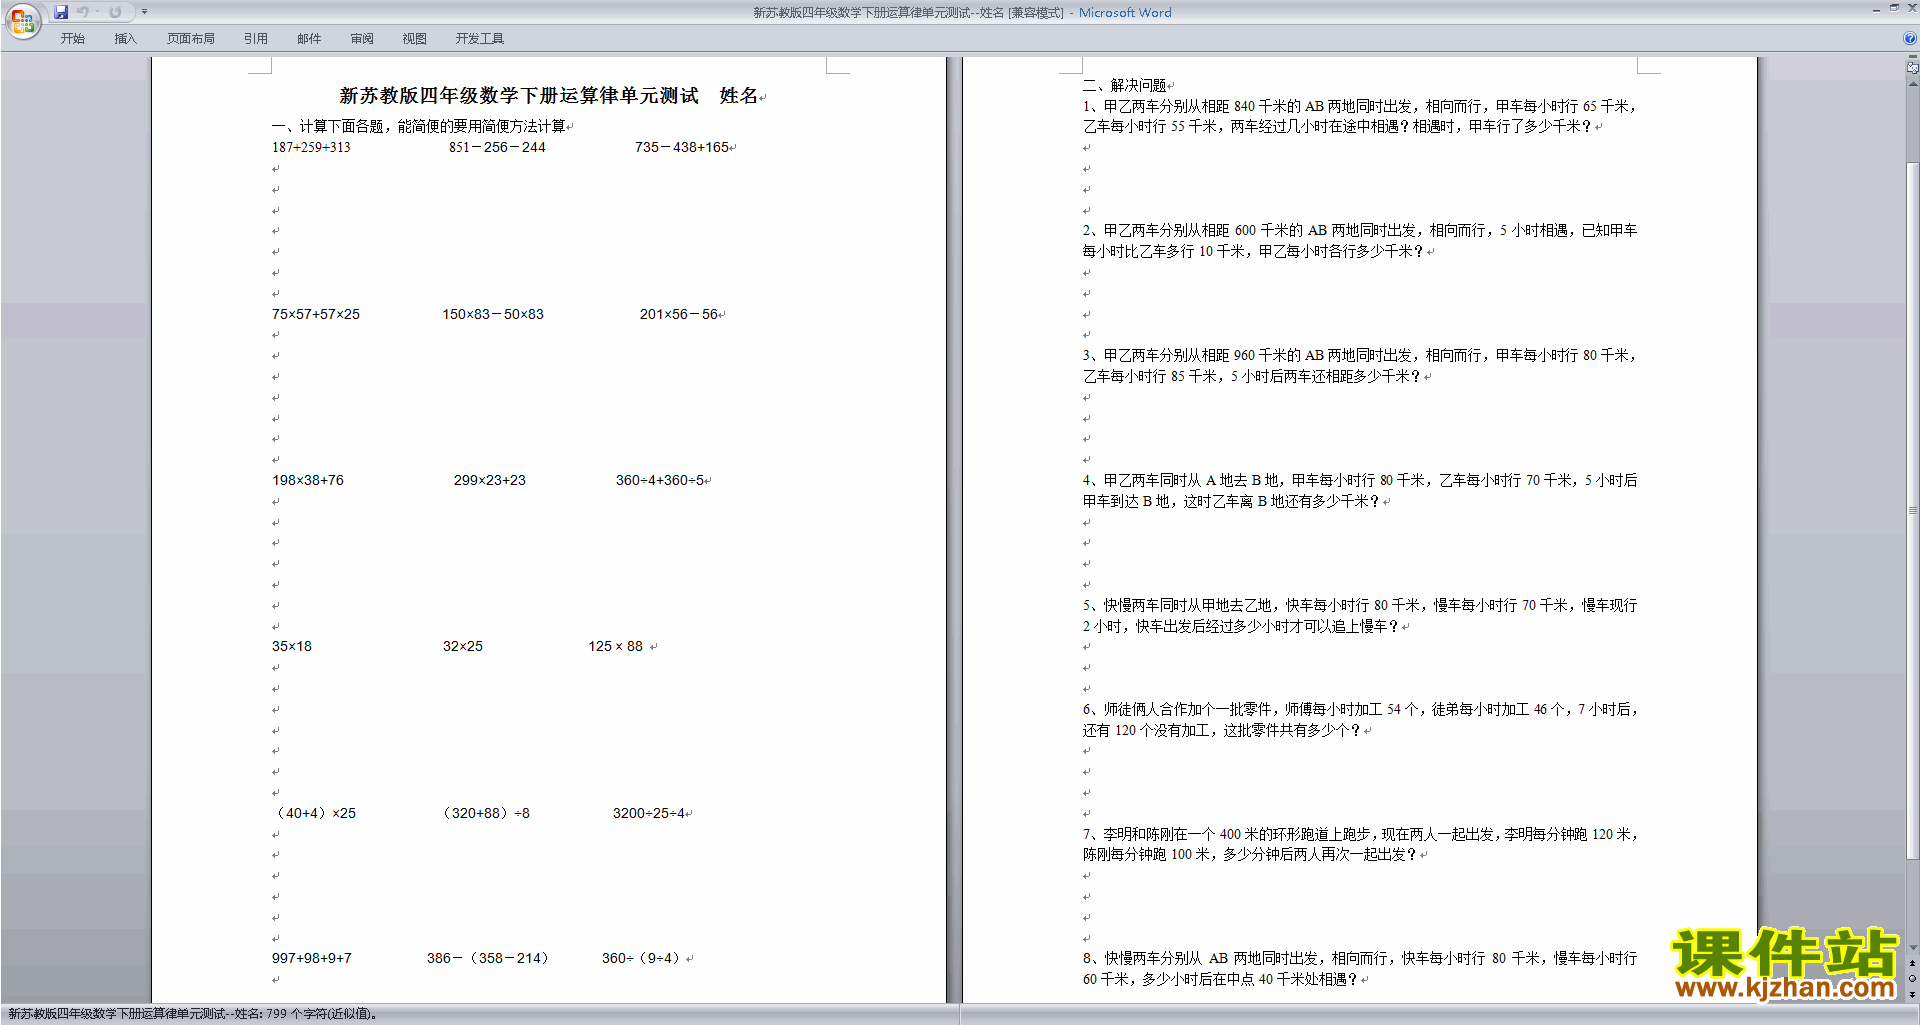The height and width of the screenshot is (1025, 1920).
Task: Click the Redo icon in Quick Access Toolbar
Action: click(x=115, y=12)
